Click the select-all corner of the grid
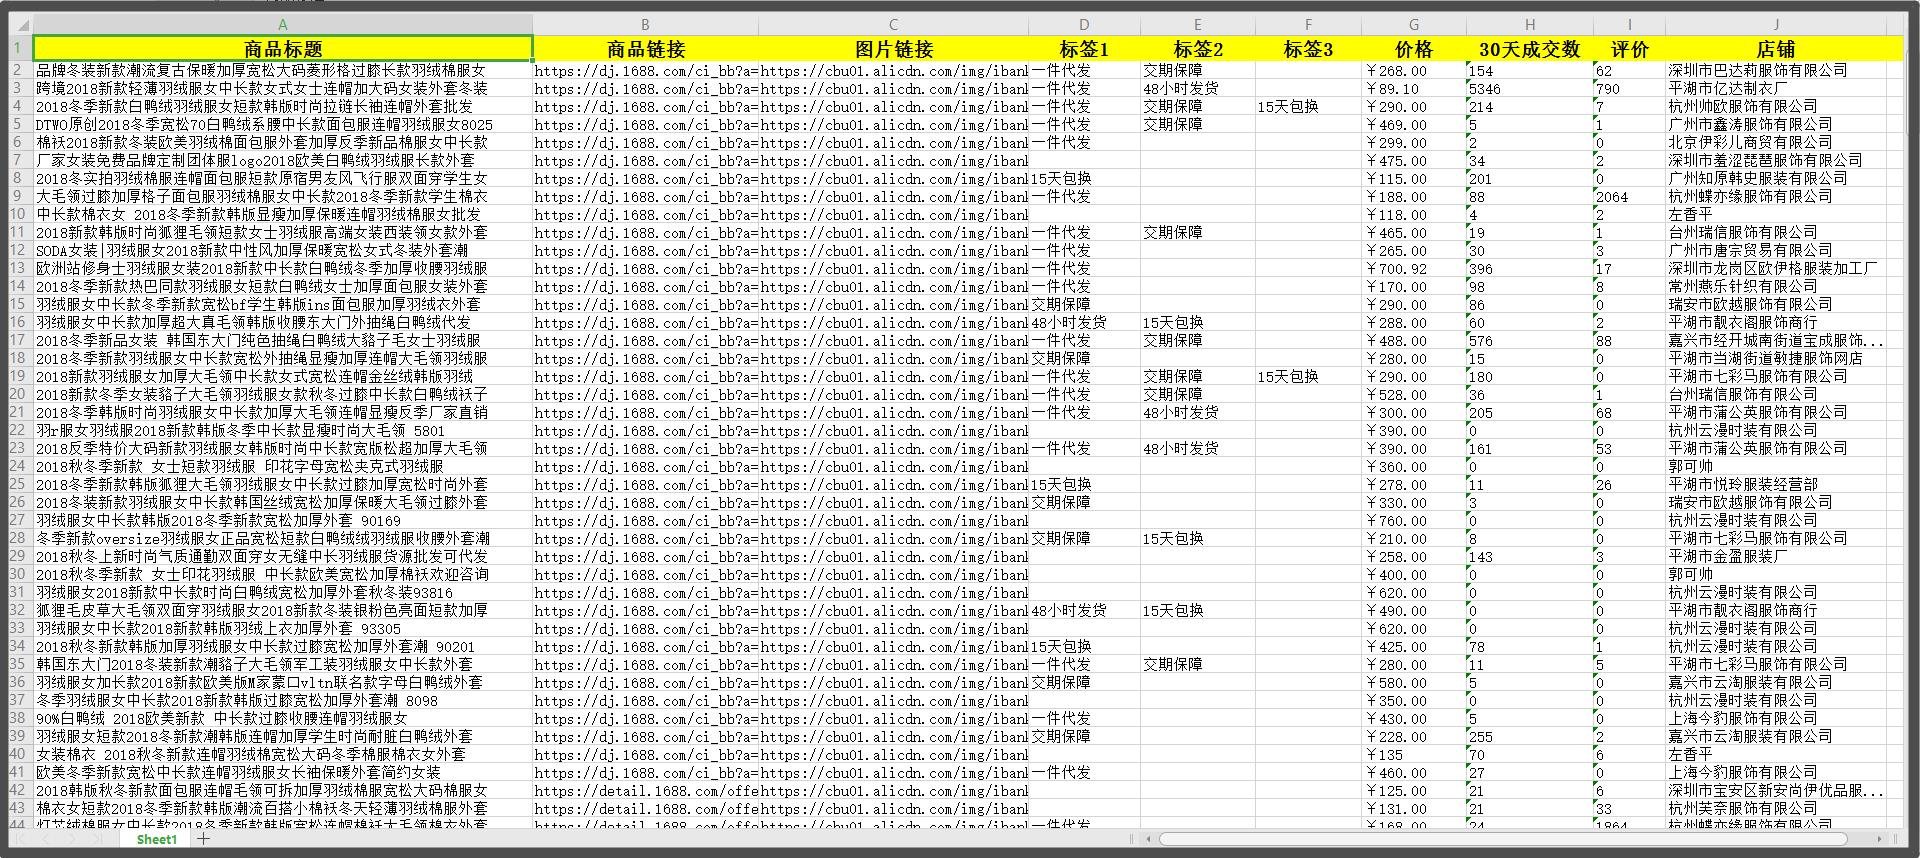The height and width of the screenshot is (858, 1920). 20,24
